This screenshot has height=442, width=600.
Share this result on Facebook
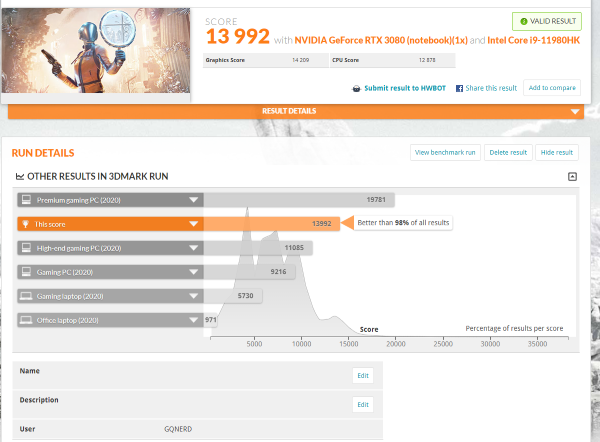(x=491, y=88)
